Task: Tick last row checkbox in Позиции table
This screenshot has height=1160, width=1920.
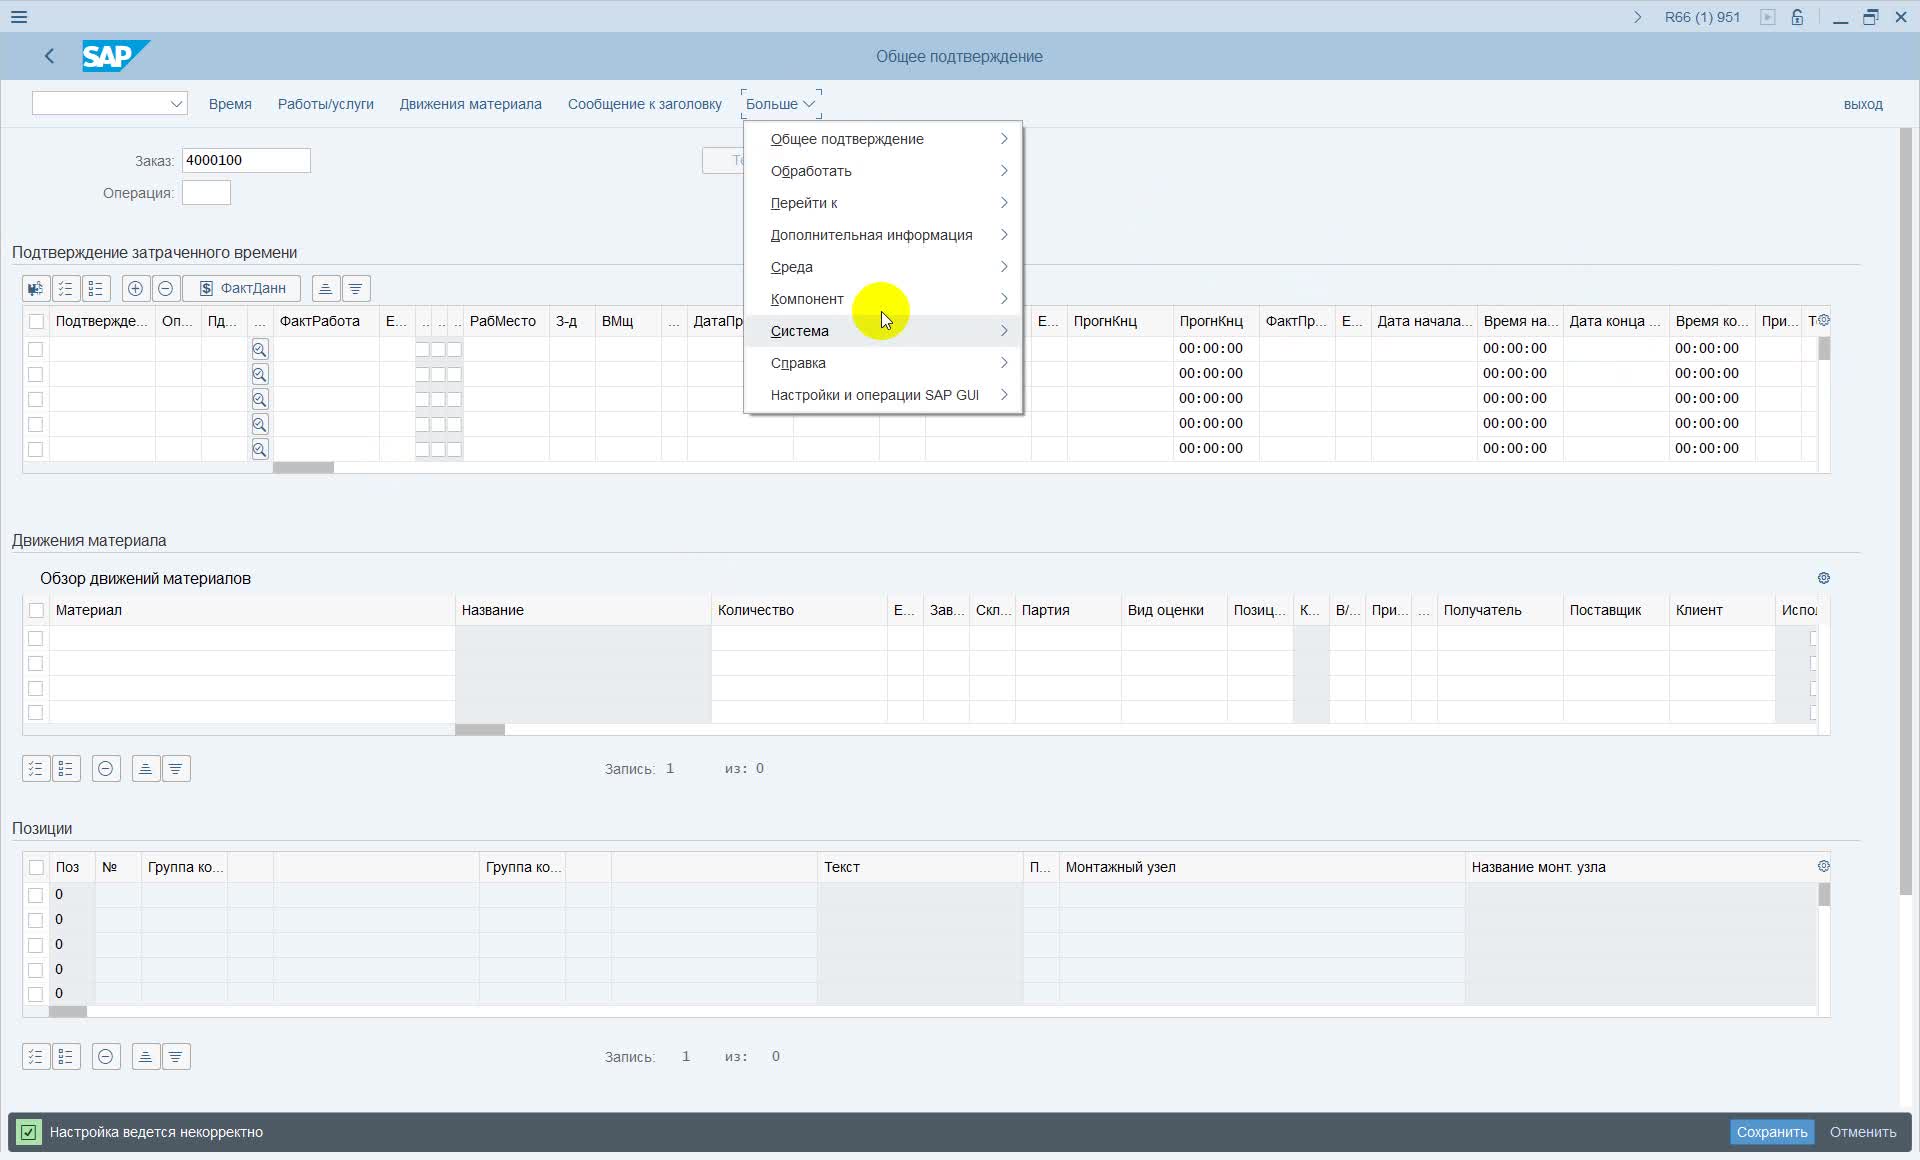Action: point(36,994)
